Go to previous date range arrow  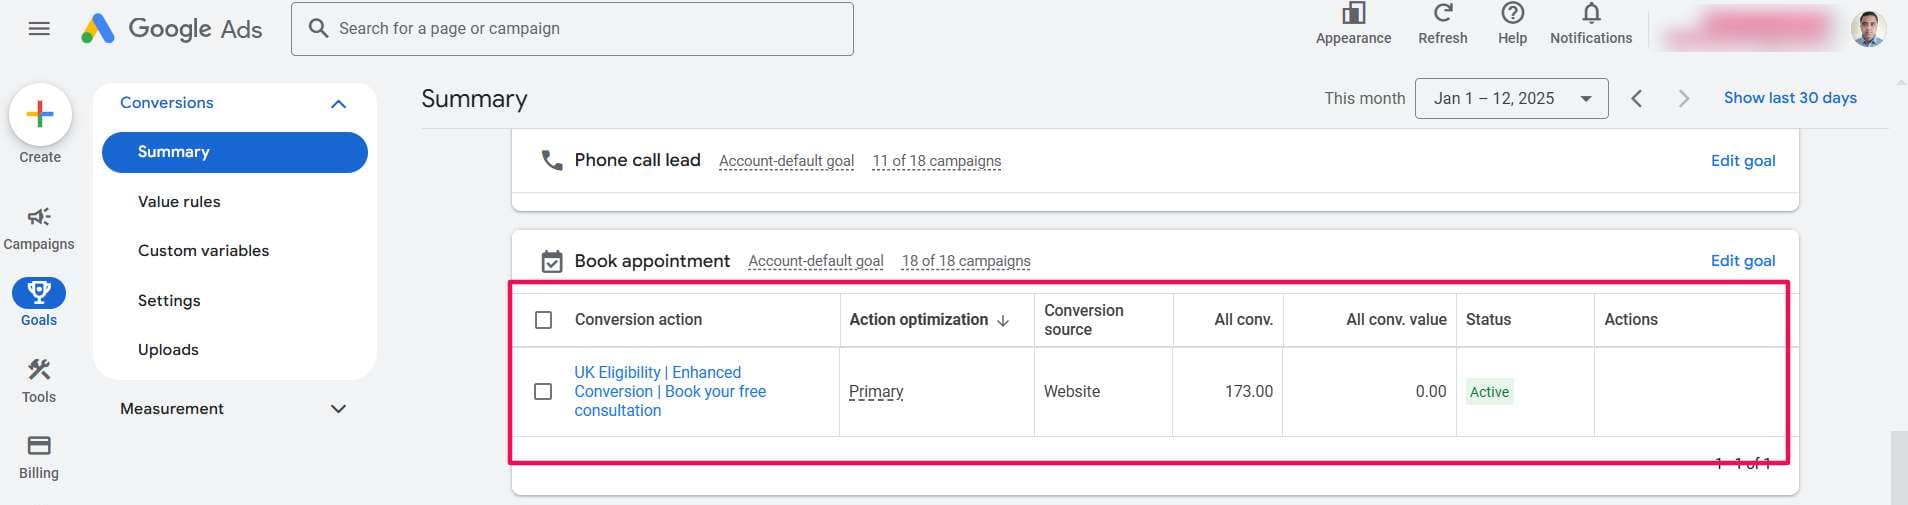click(1636, 98)
